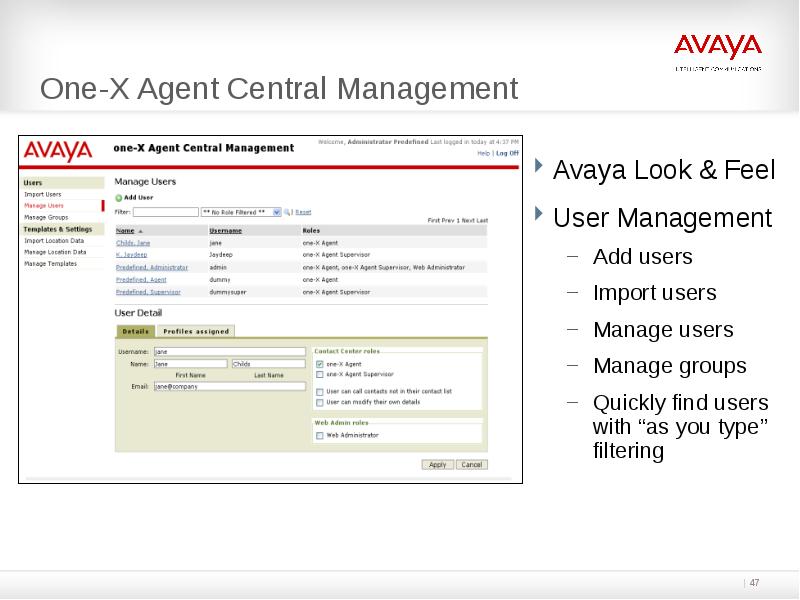Viewport: 800px width, 600px height.
Task: Click the Filter text input field
Action: [x=166, y=212]
